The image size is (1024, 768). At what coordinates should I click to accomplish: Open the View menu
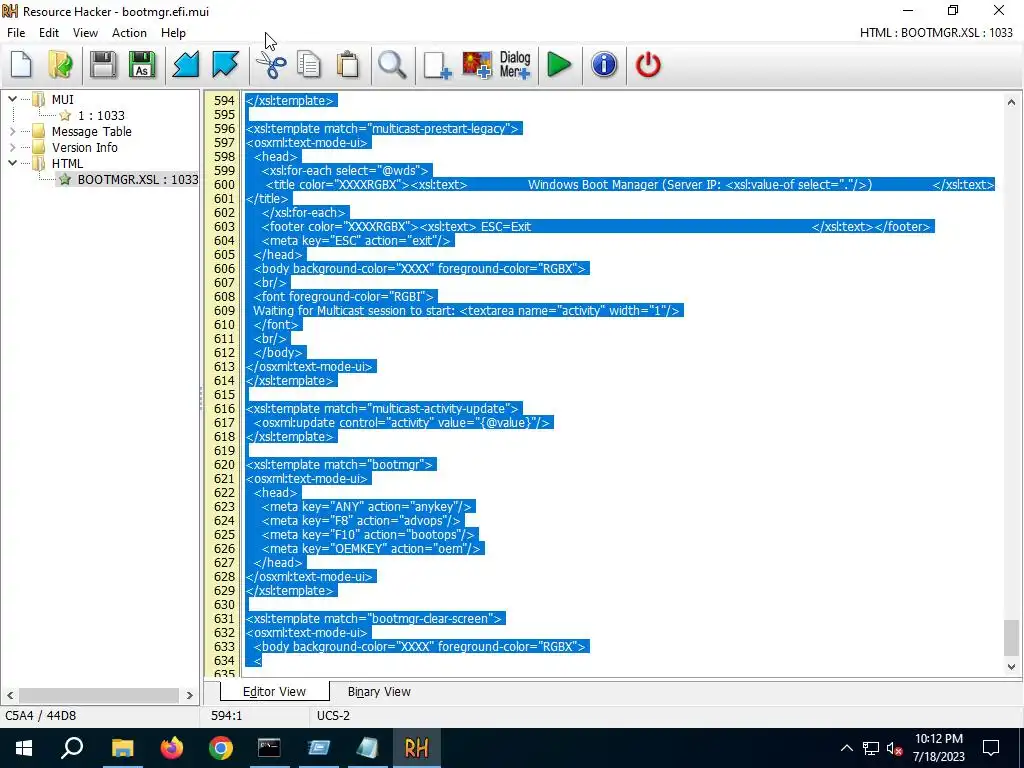pyautogui.click(x=85, y=33)
